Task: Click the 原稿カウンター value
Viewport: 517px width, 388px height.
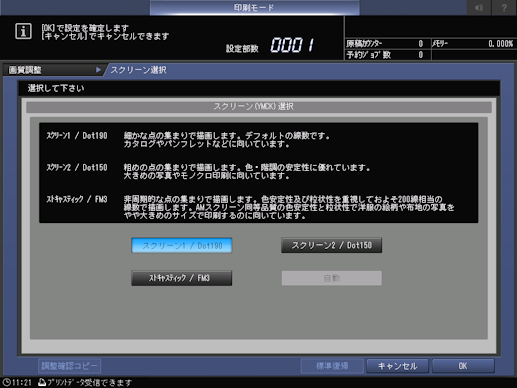Action: (421, 44)
